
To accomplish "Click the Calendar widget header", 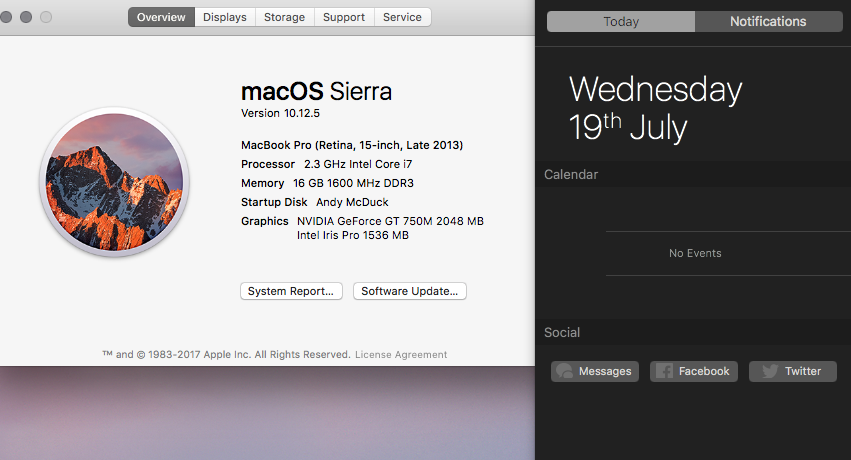I will pyautogui.click(x=693, y=175).
